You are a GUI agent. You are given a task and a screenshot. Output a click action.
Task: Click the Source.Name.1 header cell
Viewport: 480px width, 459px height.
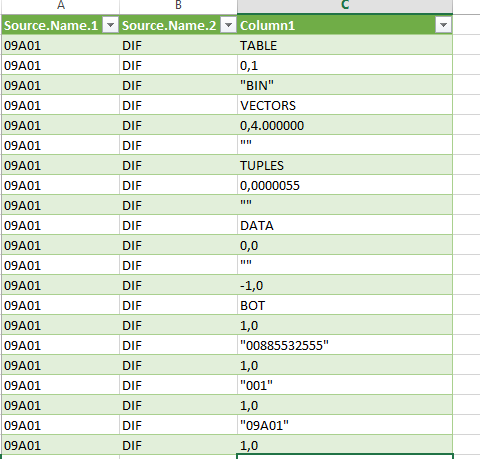(x=61, y=25)
